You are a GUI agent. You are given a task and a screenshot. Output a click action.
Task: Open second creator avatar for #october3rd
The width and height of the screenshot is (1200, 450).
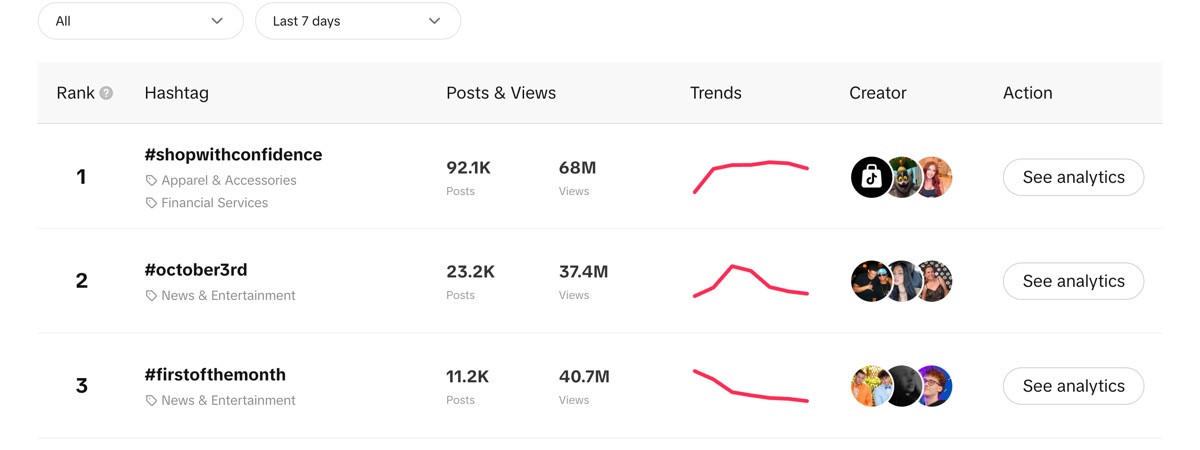[x=903, y=281]
